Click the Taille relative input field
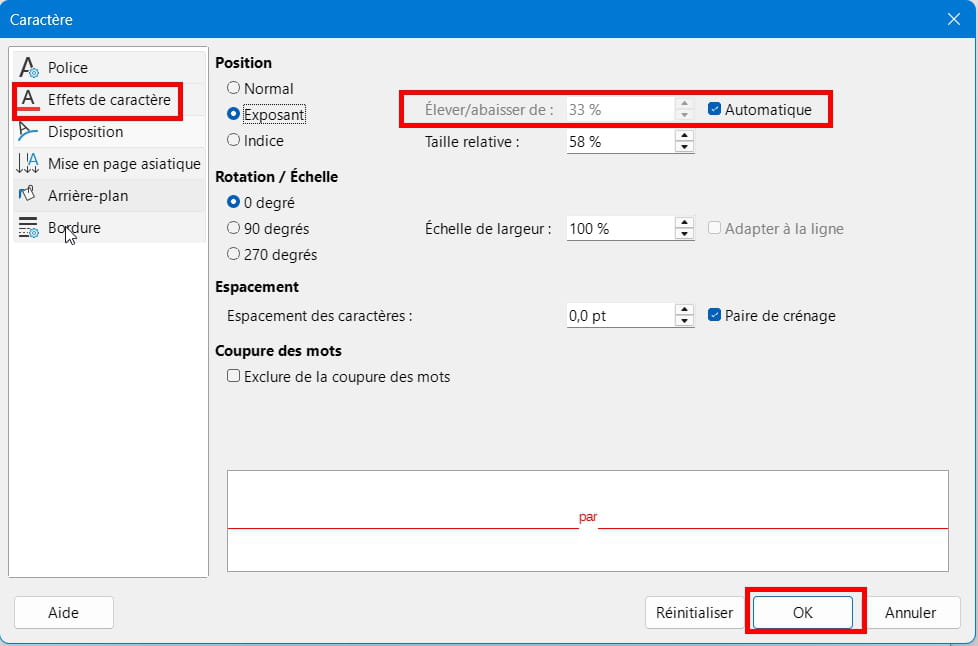Screen dimensions: 978x646 621,142
